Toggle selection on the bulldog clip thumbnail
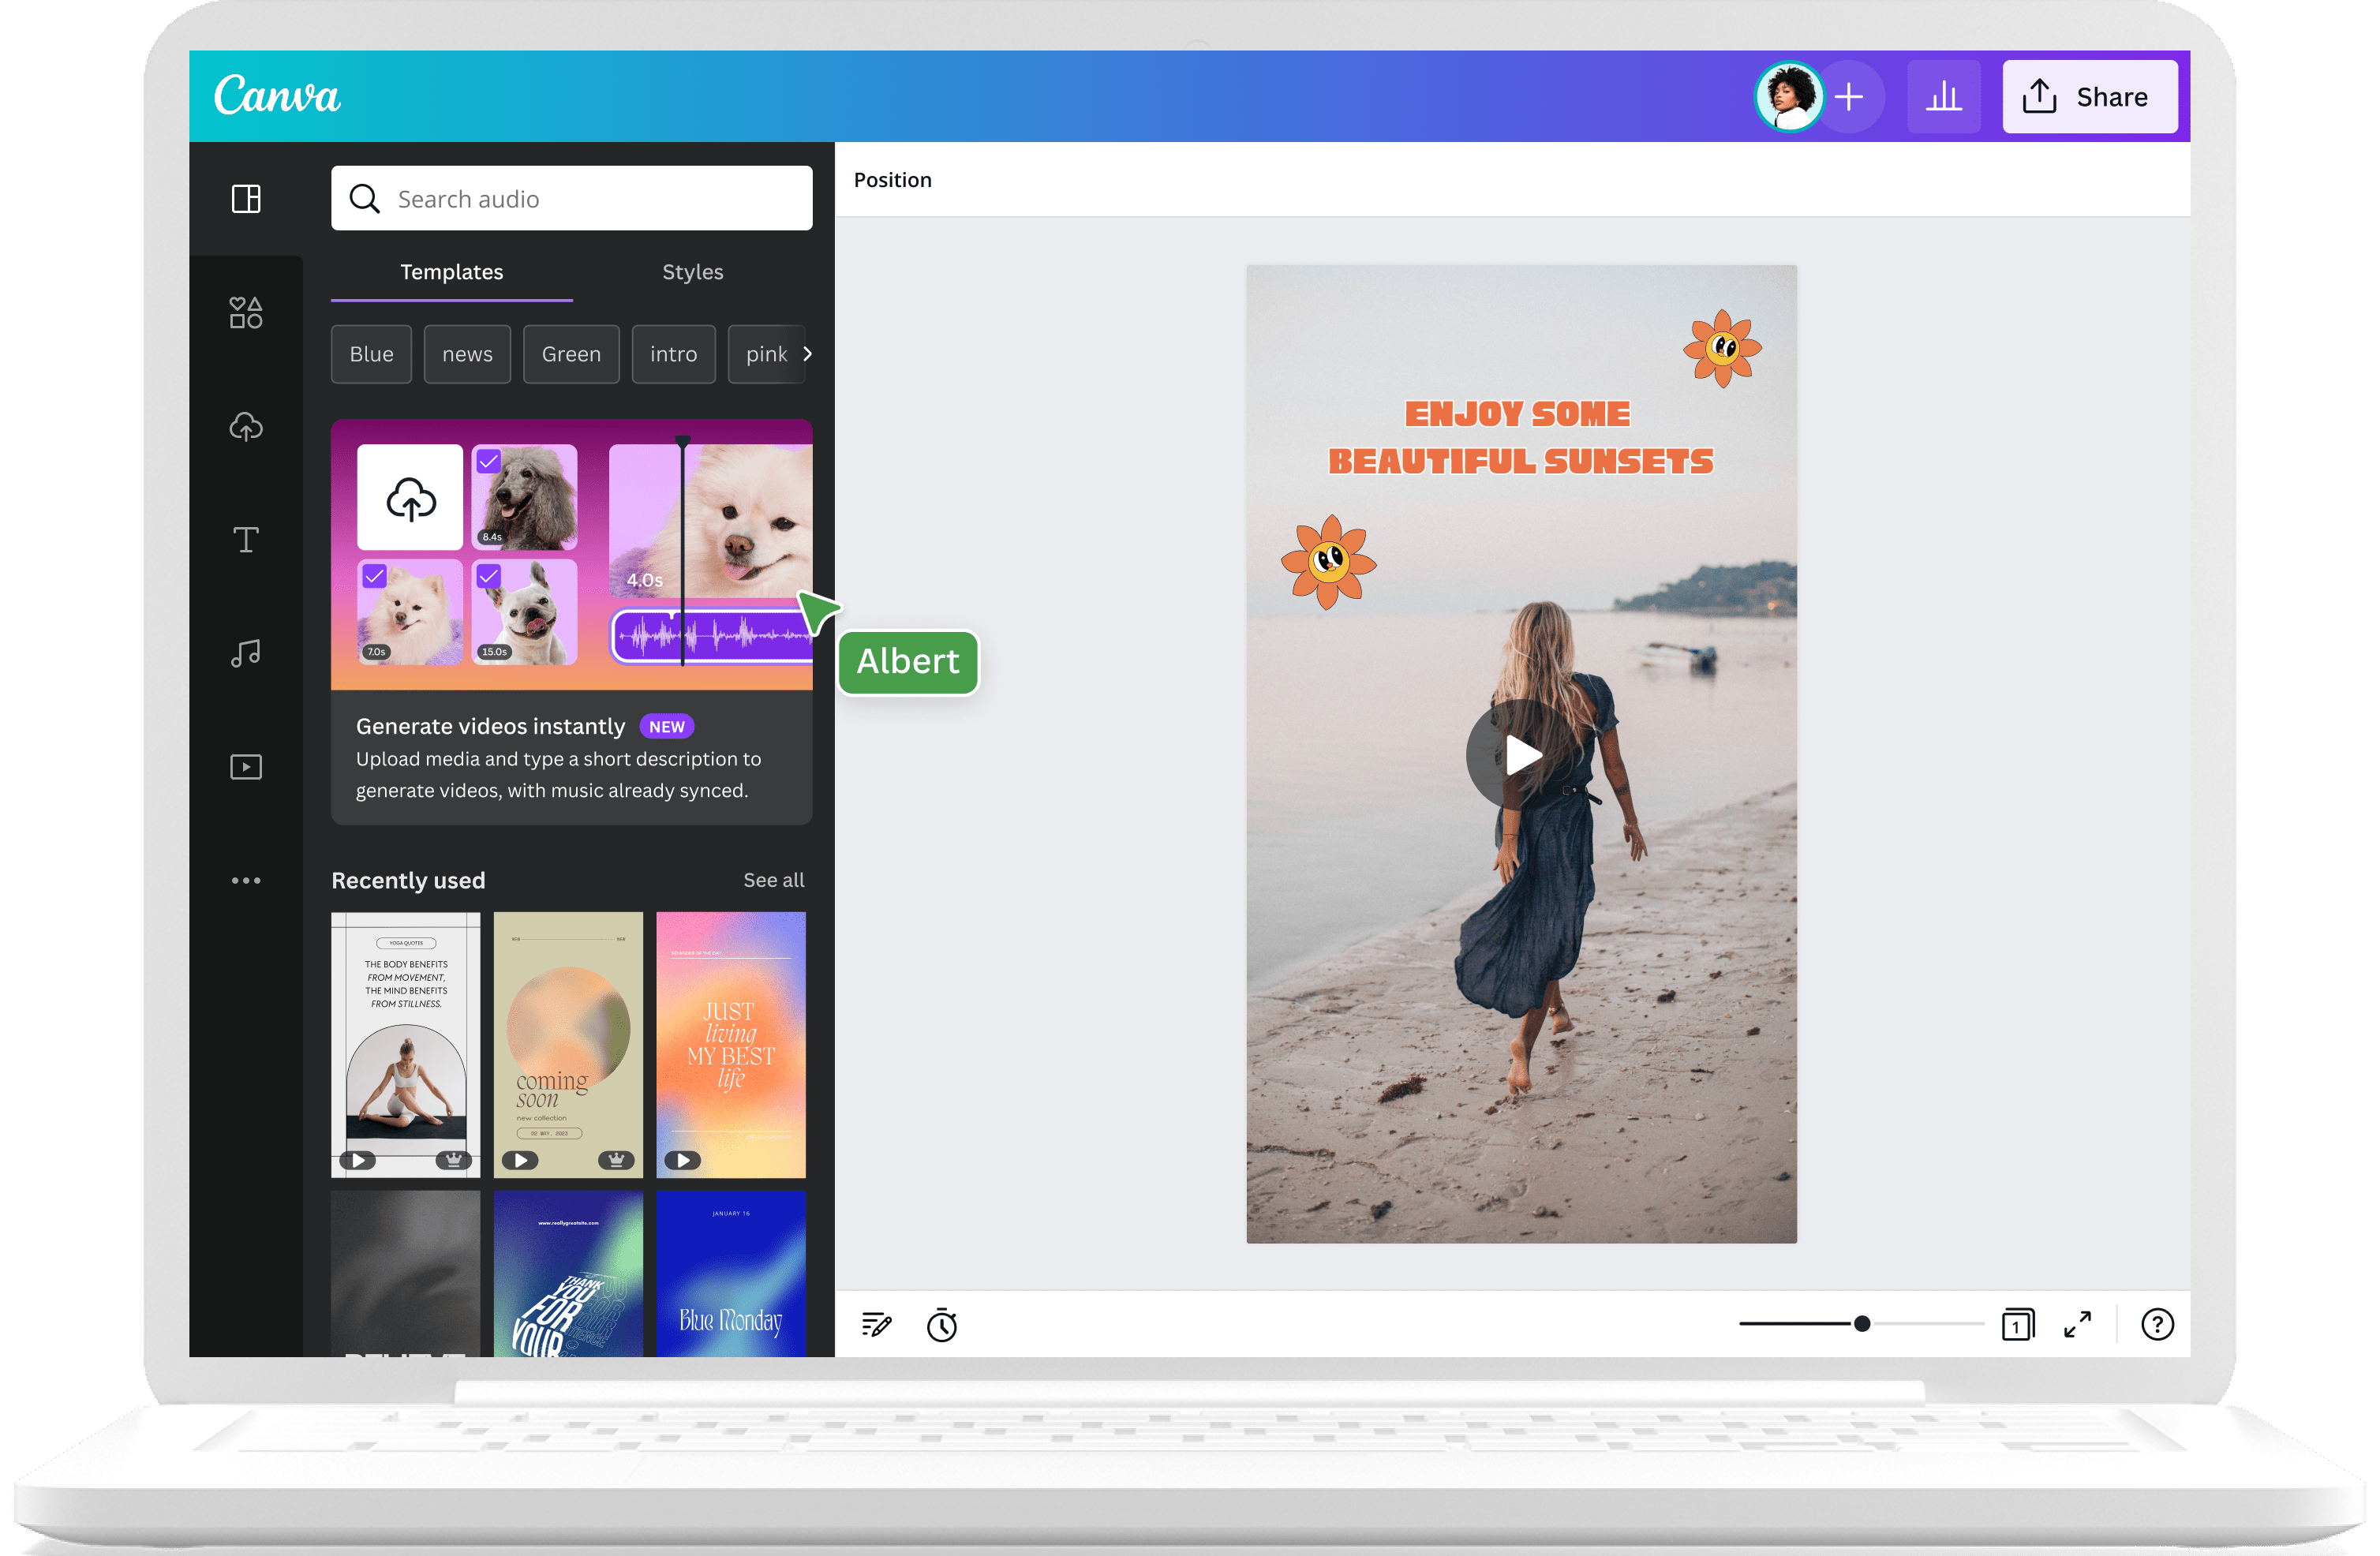 (x=489, y=575)
